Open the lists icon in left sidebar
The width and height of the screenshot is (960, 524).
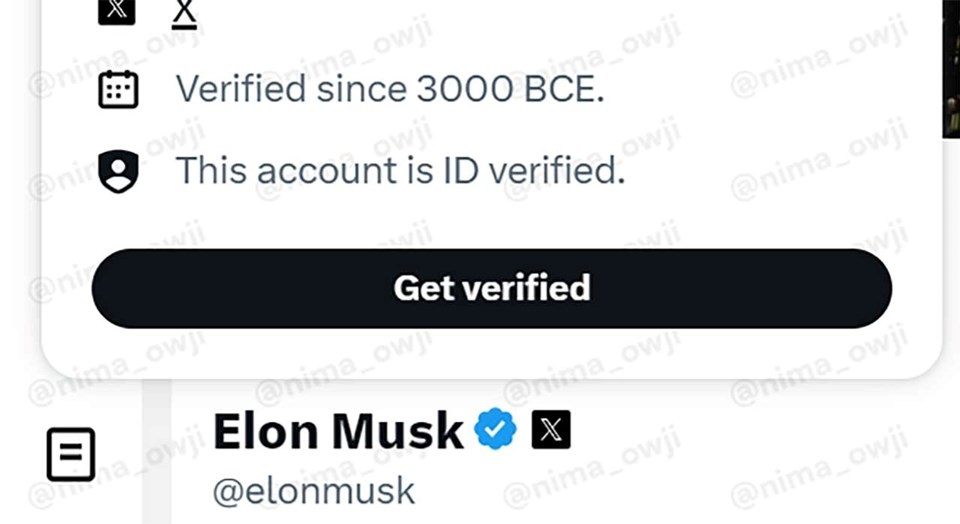point(71,454)
